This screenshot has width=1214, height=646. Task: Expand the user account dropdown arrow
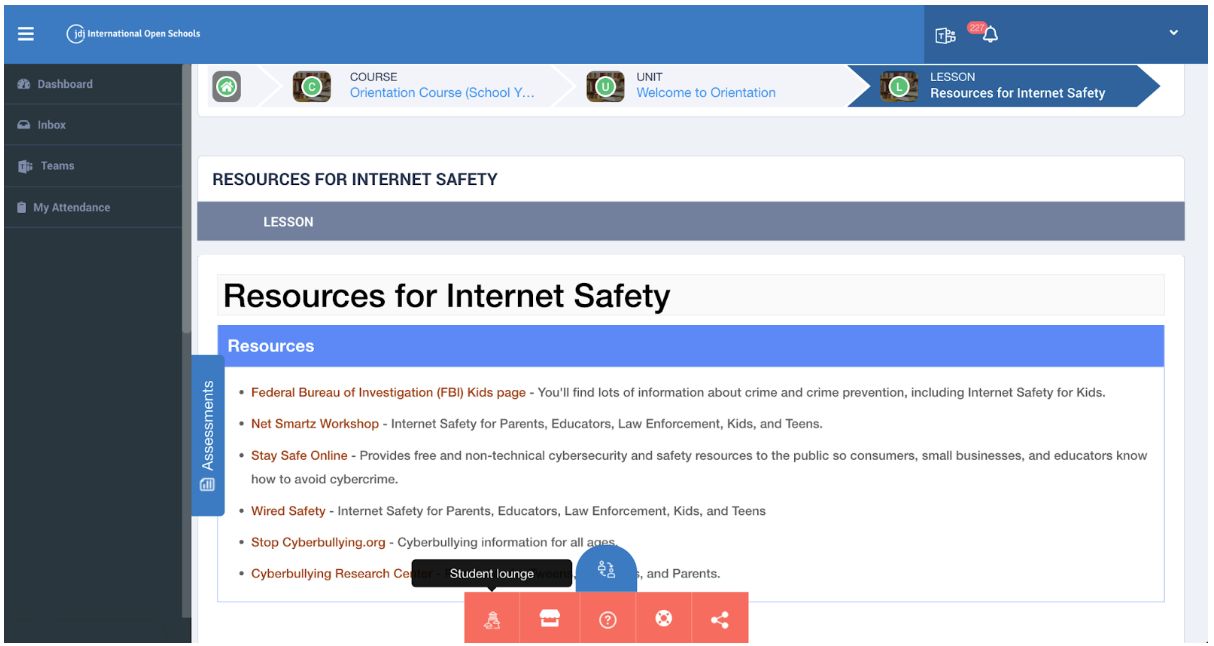1174,33
